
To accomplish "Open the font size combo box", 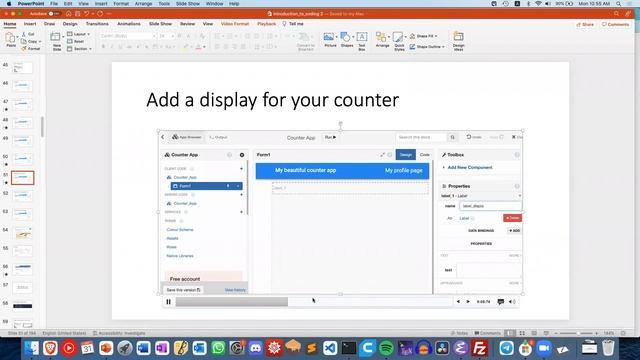I will coord(167,36).
